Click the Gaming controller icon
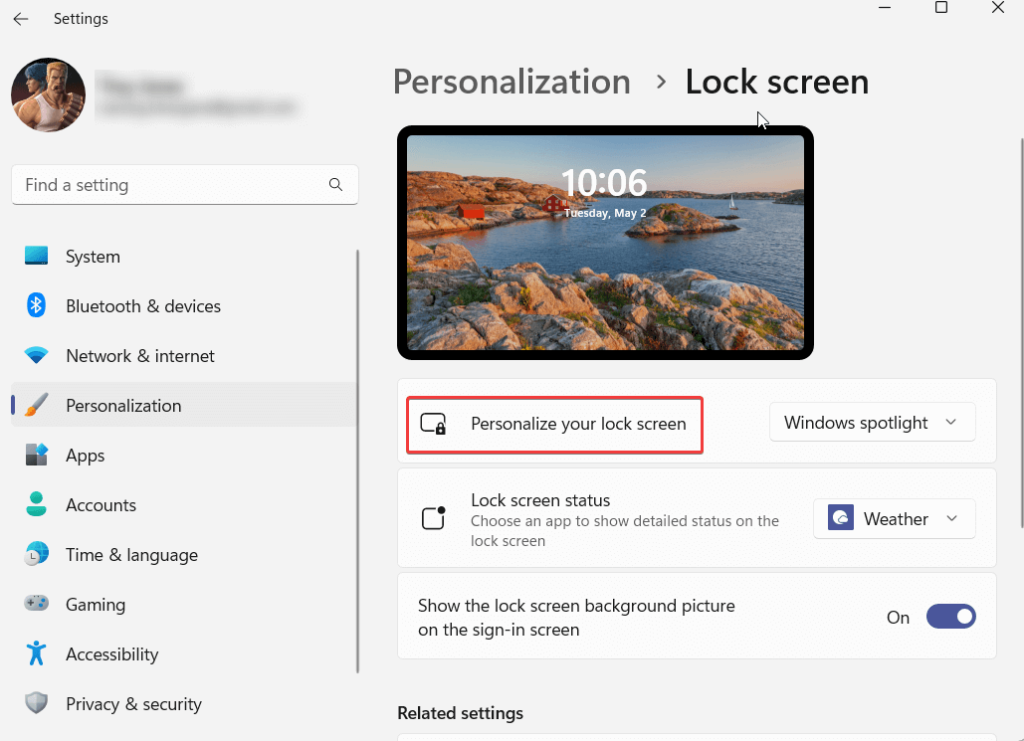This screenshot has width=1024, height=741. (37, 604)
